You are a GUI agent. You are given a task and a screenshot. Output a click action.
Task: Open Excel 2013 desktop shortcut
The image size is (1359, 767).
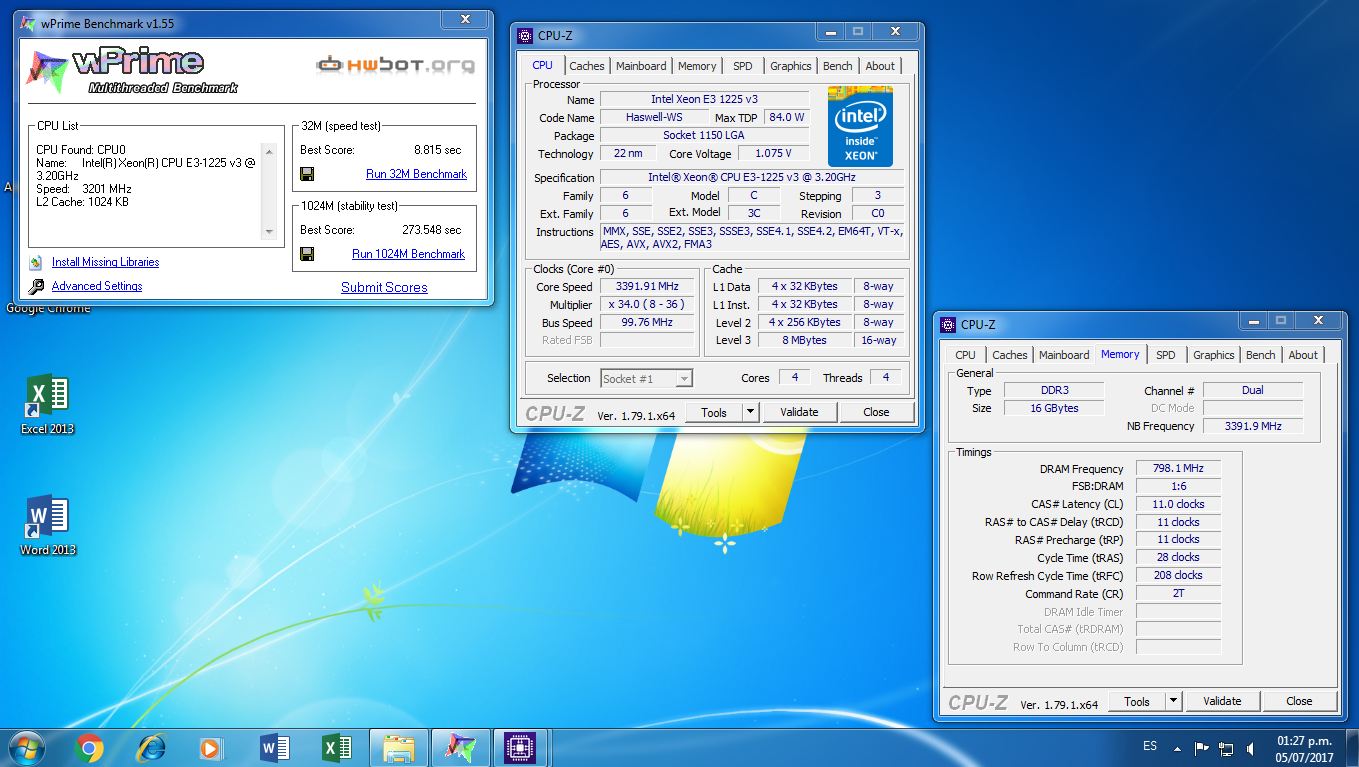[47, 405]
